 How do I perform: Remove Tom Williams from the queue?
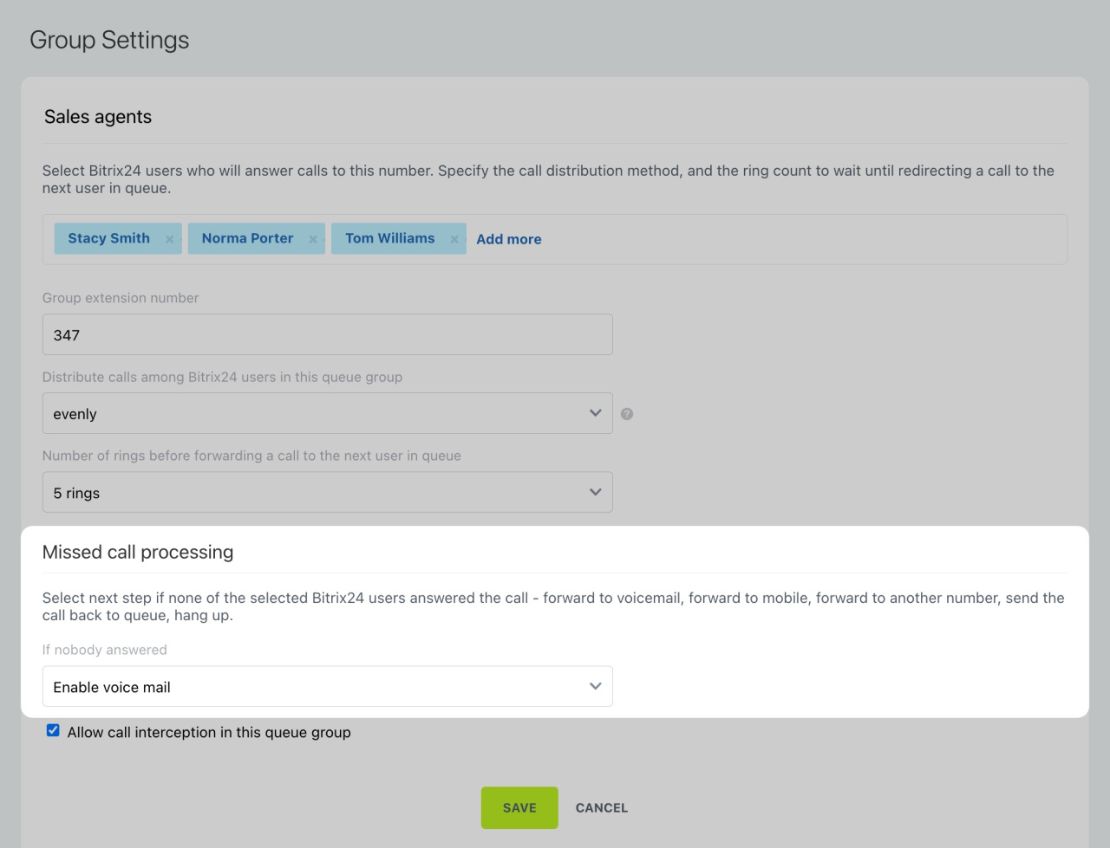click(454, 239)
